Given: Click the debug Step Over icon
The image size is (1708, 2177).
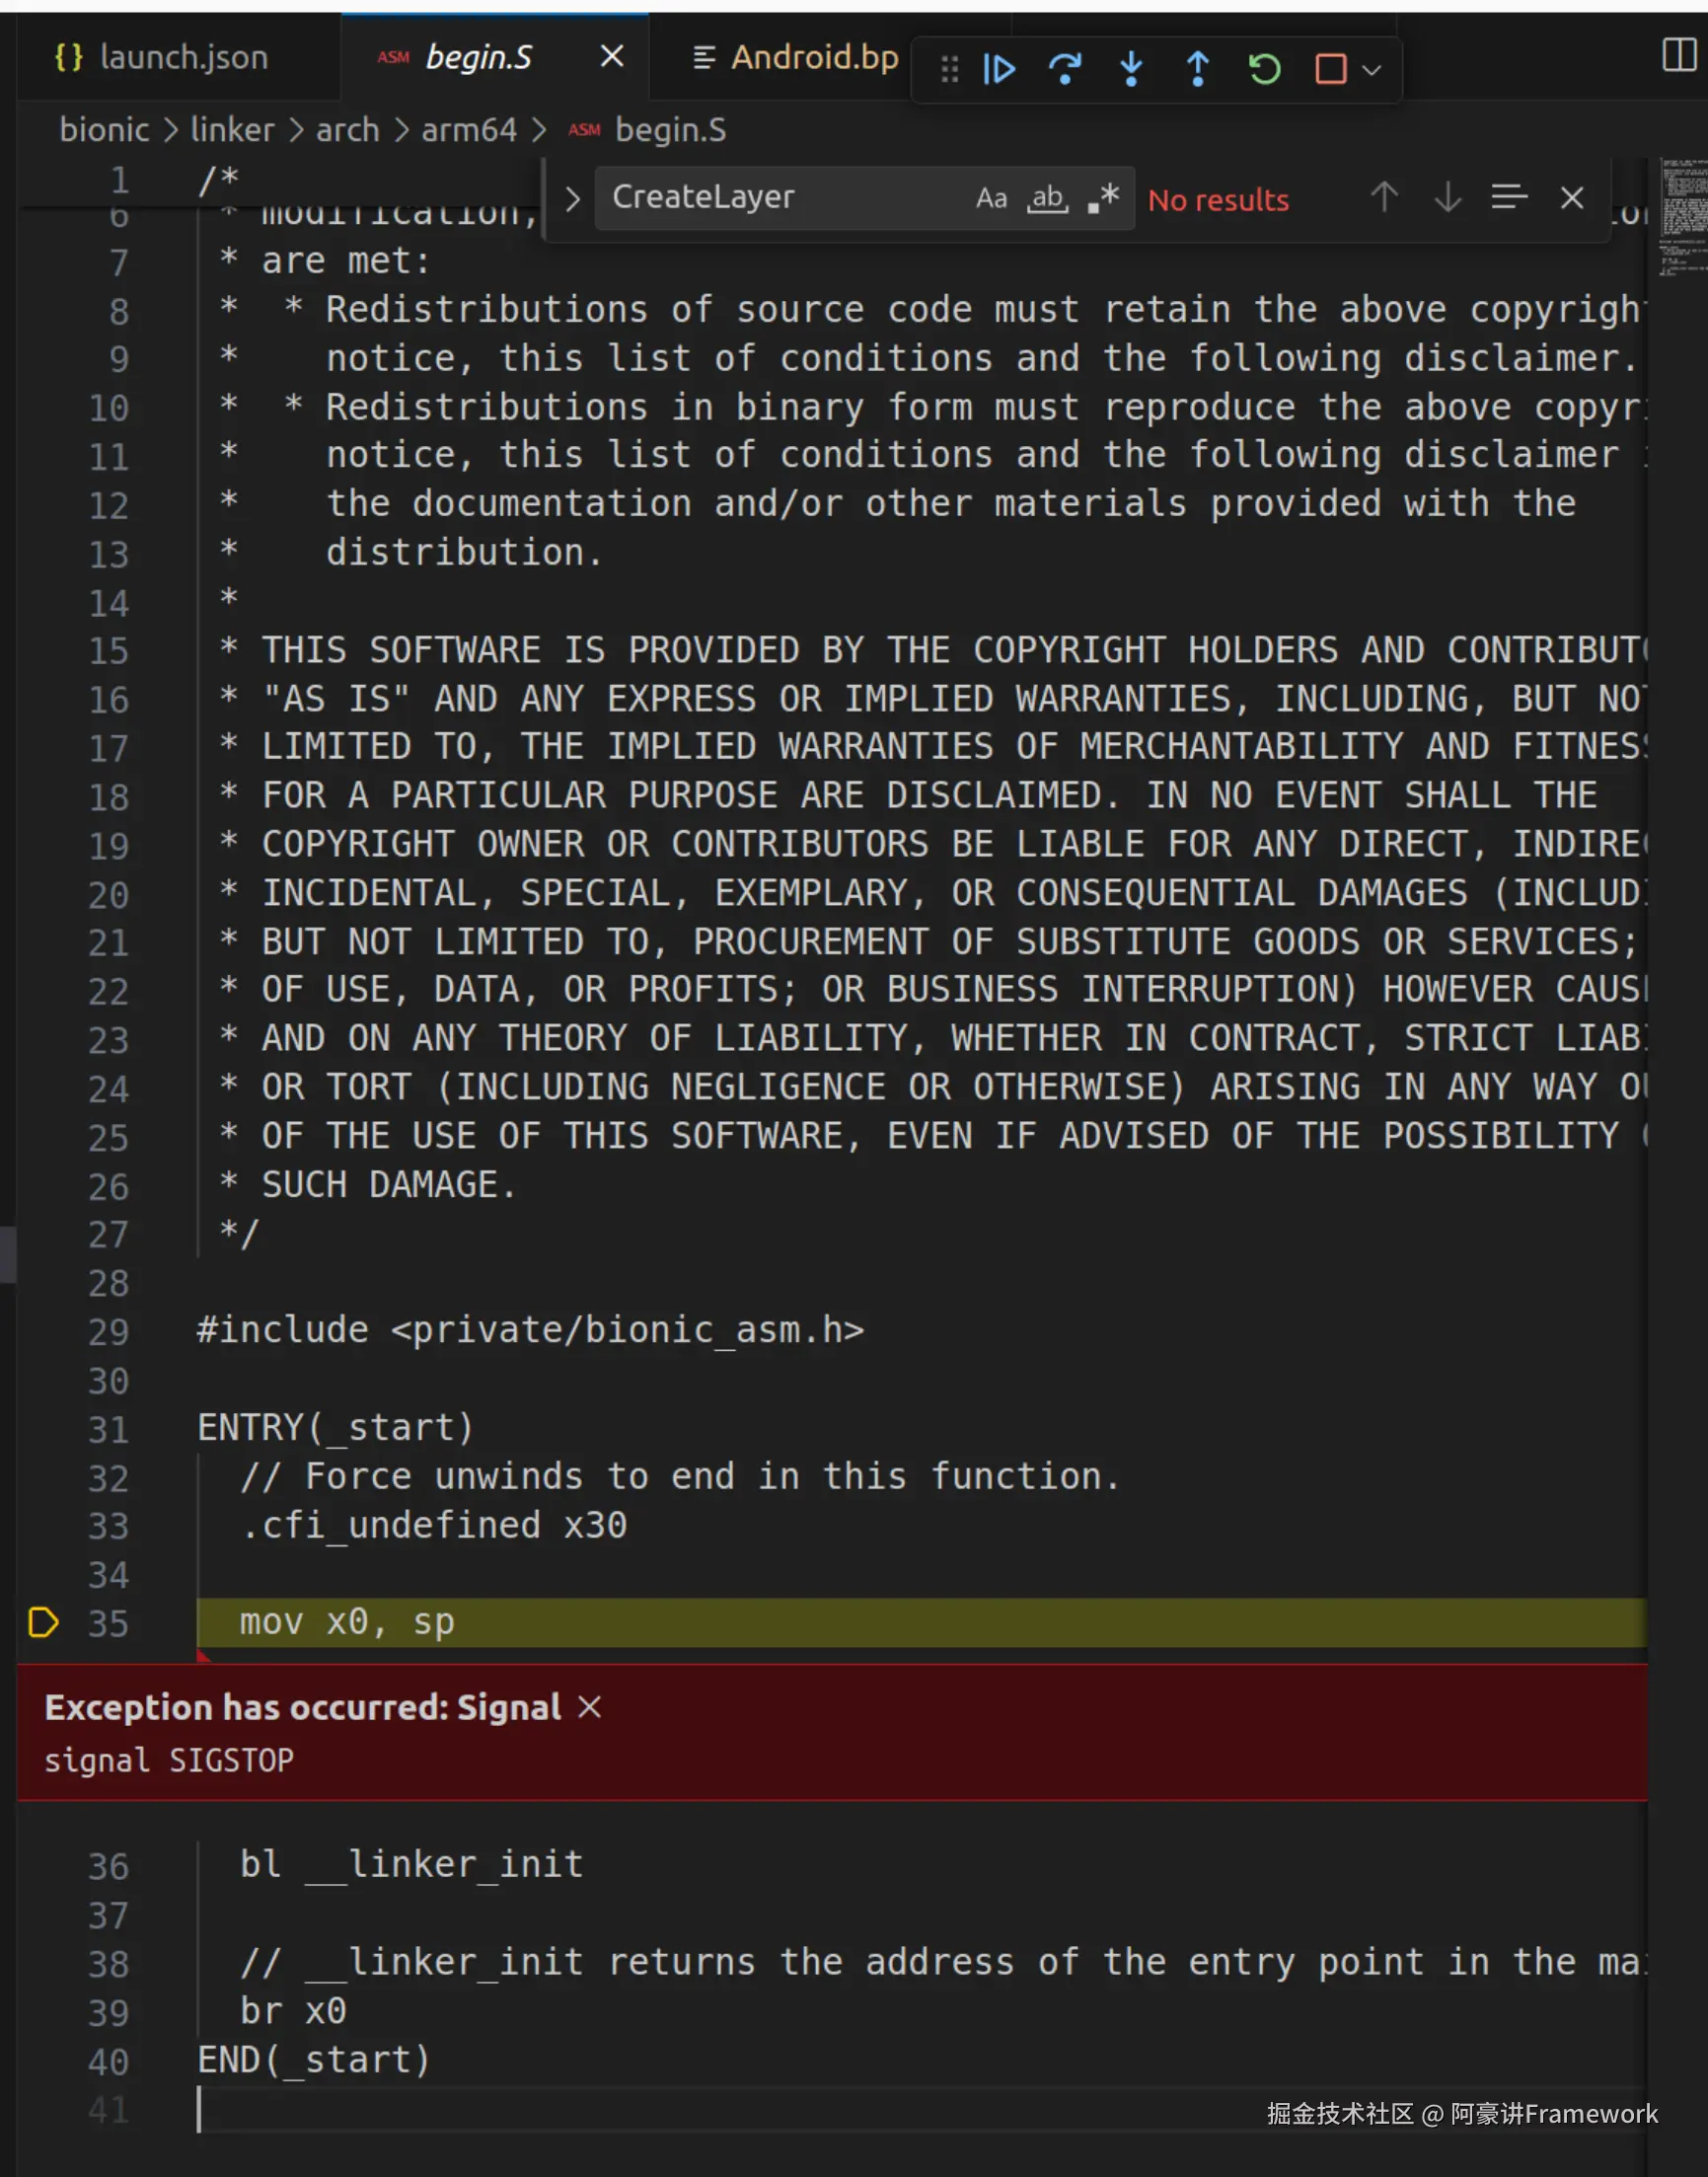Looking at the screenshot, I should pos(1065,69).
